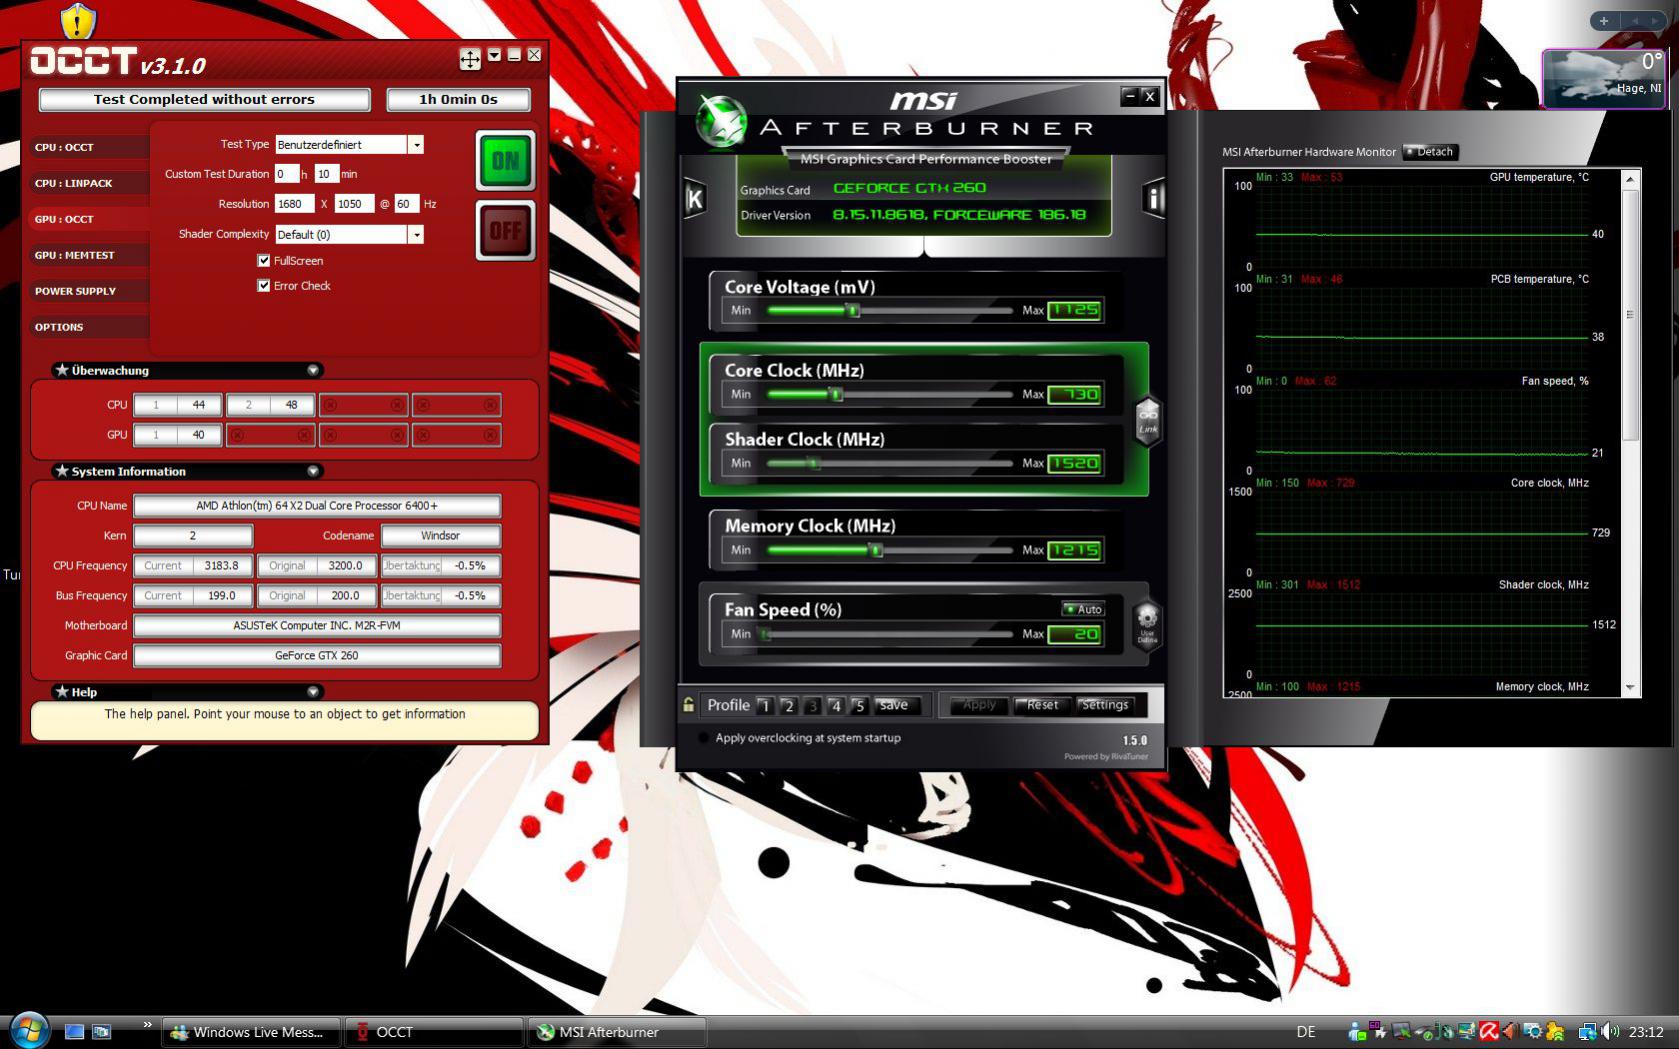Click the sidebar plus gadget button

click(1603, 20)
